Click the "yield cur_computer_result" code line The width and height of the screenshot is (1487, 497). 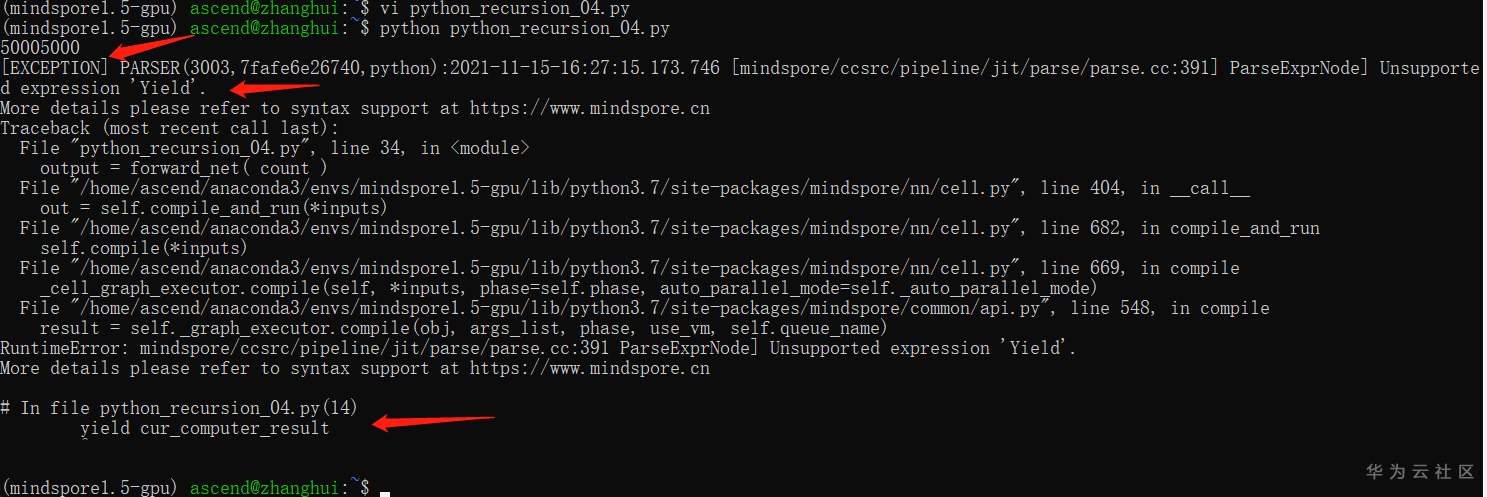pyautogui.click(x=204, y=428)
